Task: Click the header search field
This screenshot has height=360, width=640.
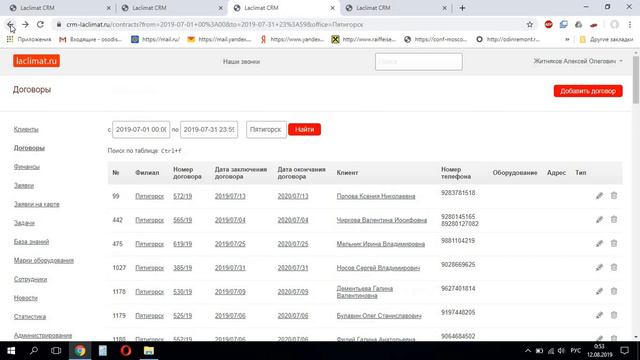Action: (419, 62)
